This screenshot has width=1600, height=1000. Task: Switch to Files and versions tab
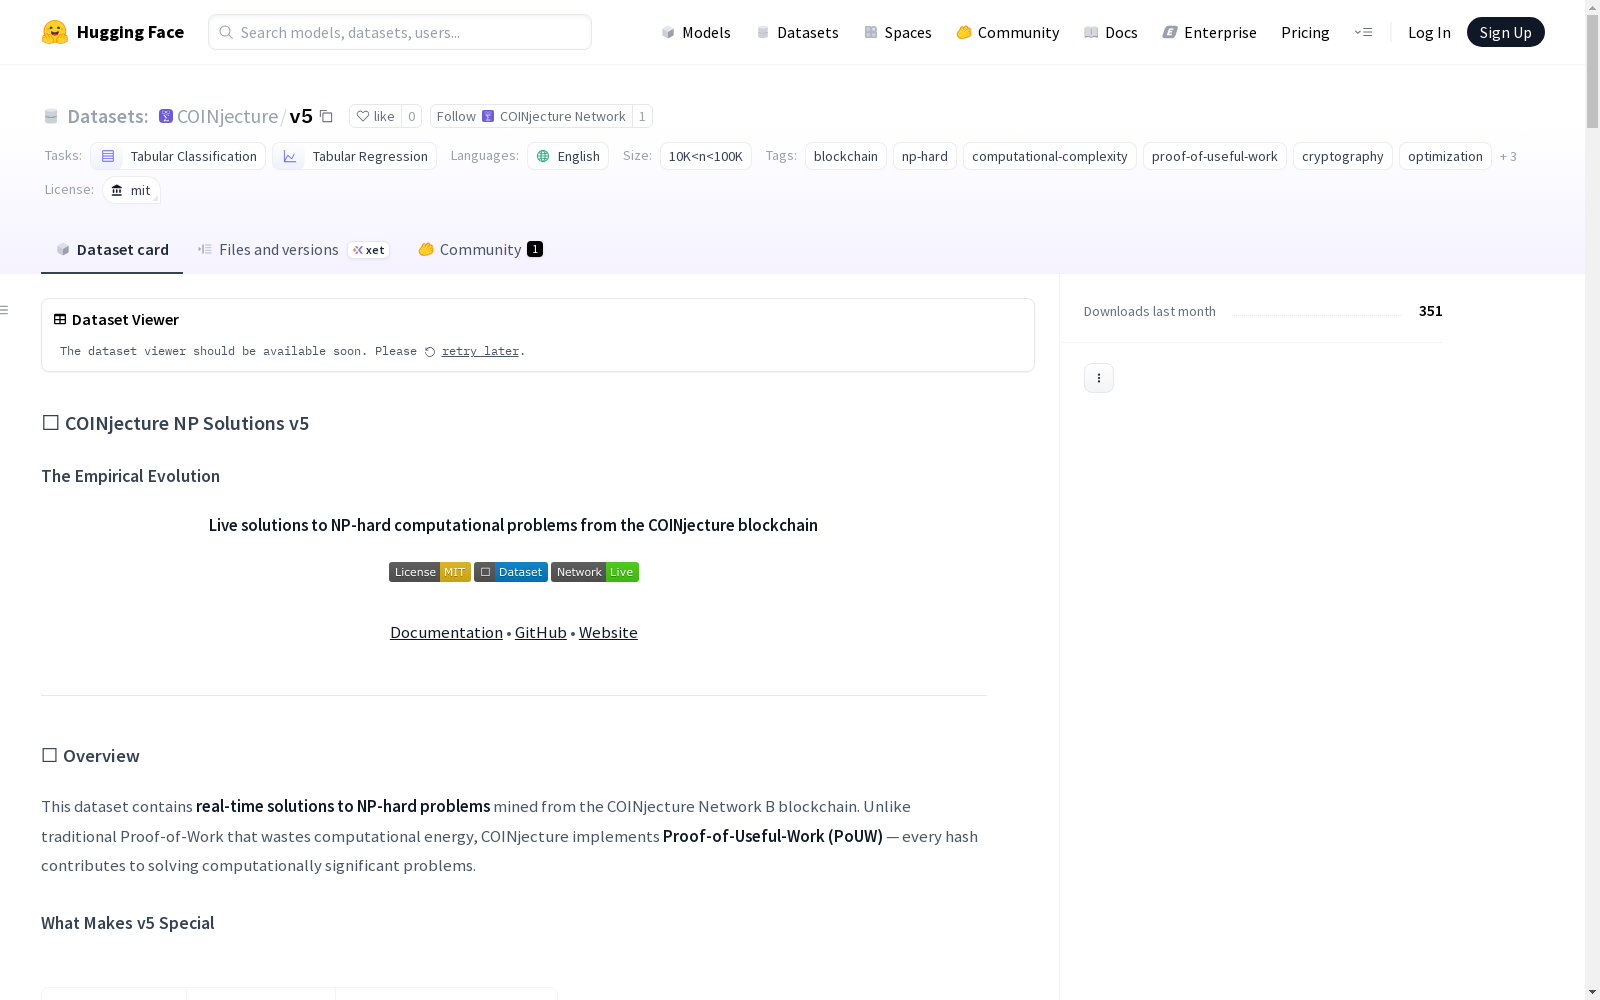[x=293, y=250]
